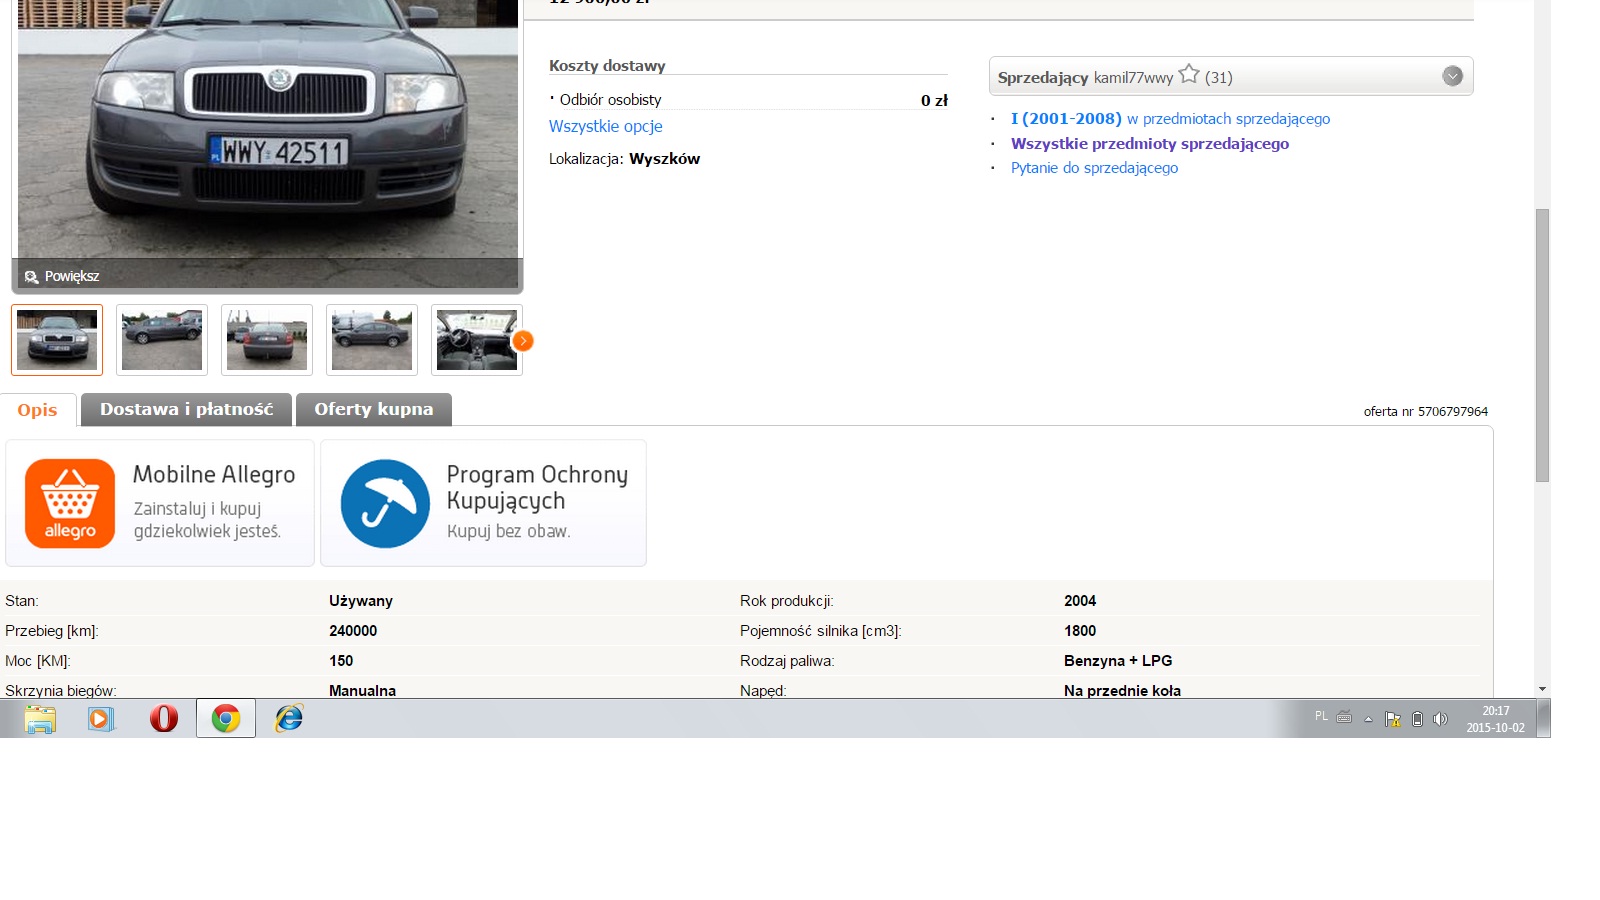Open the Oferty kupna tab
Screen dimensions: 1600x900
click(374, 409)
